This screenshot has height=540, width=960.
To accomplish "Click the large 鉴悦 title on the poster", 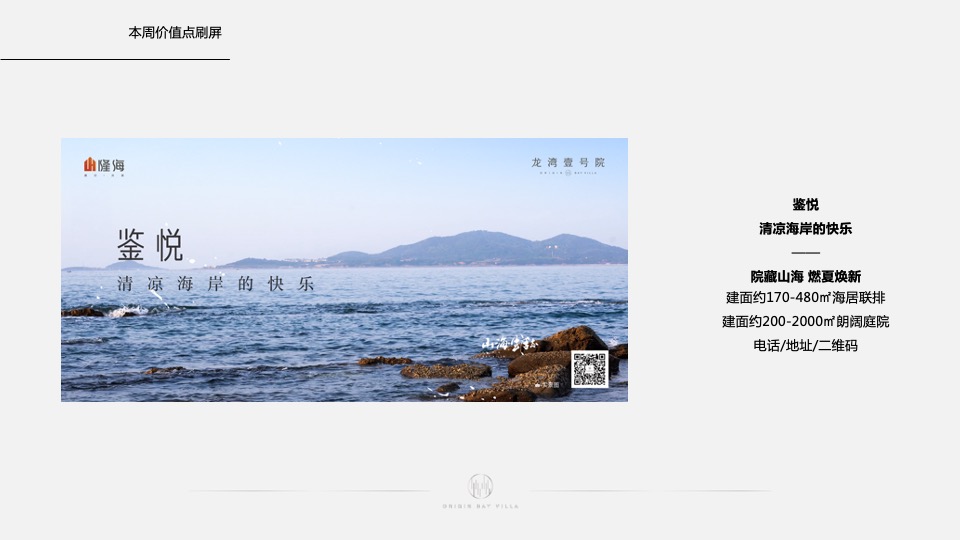I will tap(150, 245).
